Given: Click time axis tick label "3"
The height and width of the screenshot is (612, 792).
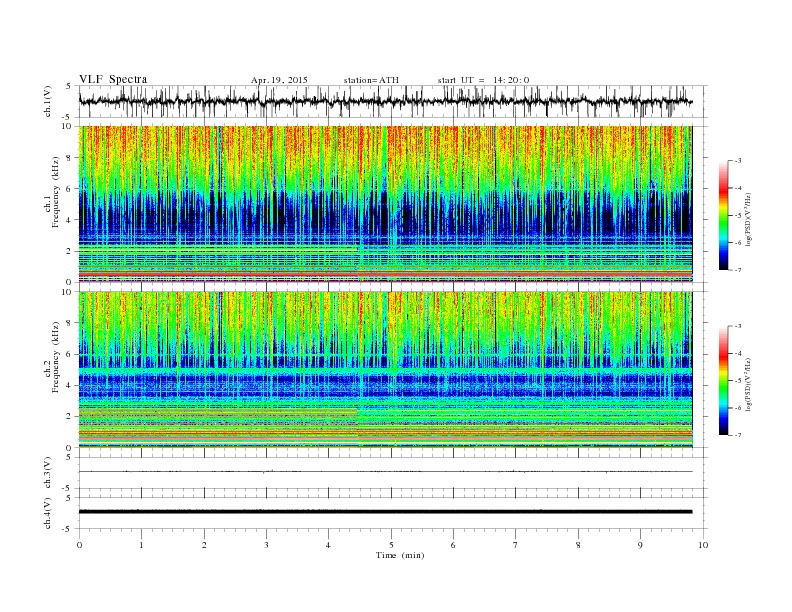Looking at the screenshot, I should [266, 545].
